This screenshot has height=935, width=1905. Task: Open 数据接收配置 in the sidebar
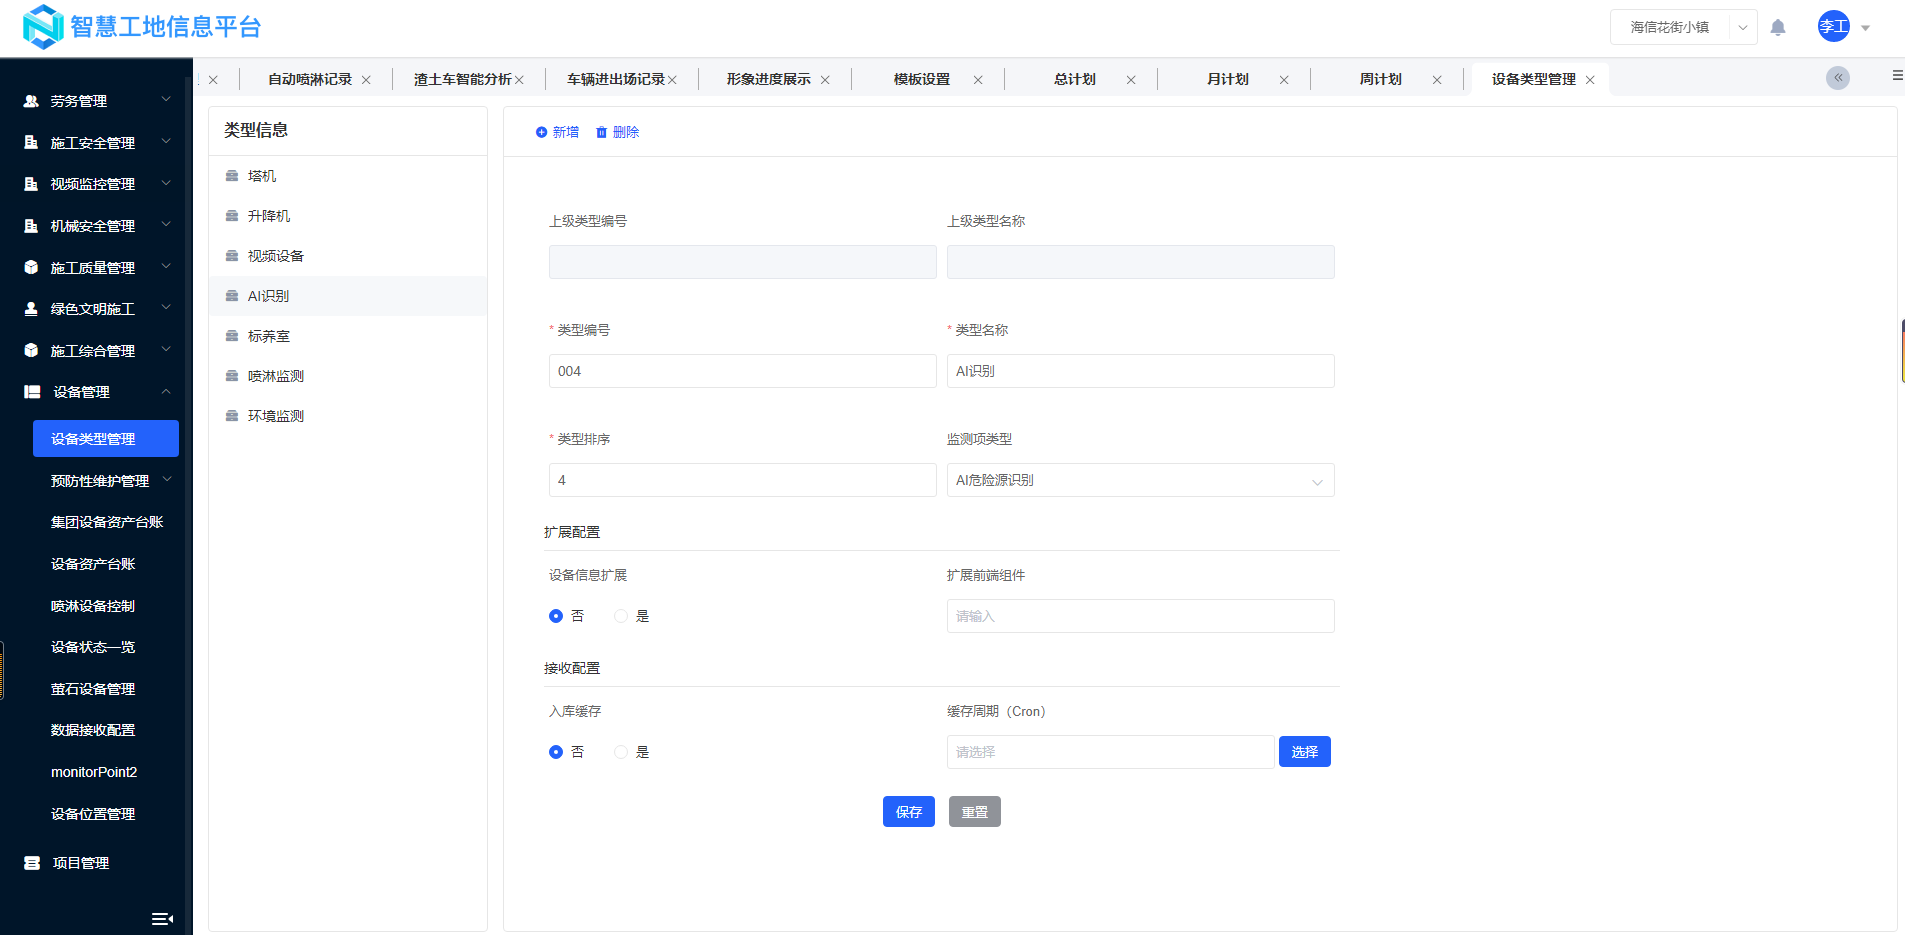tap(93, 730)
